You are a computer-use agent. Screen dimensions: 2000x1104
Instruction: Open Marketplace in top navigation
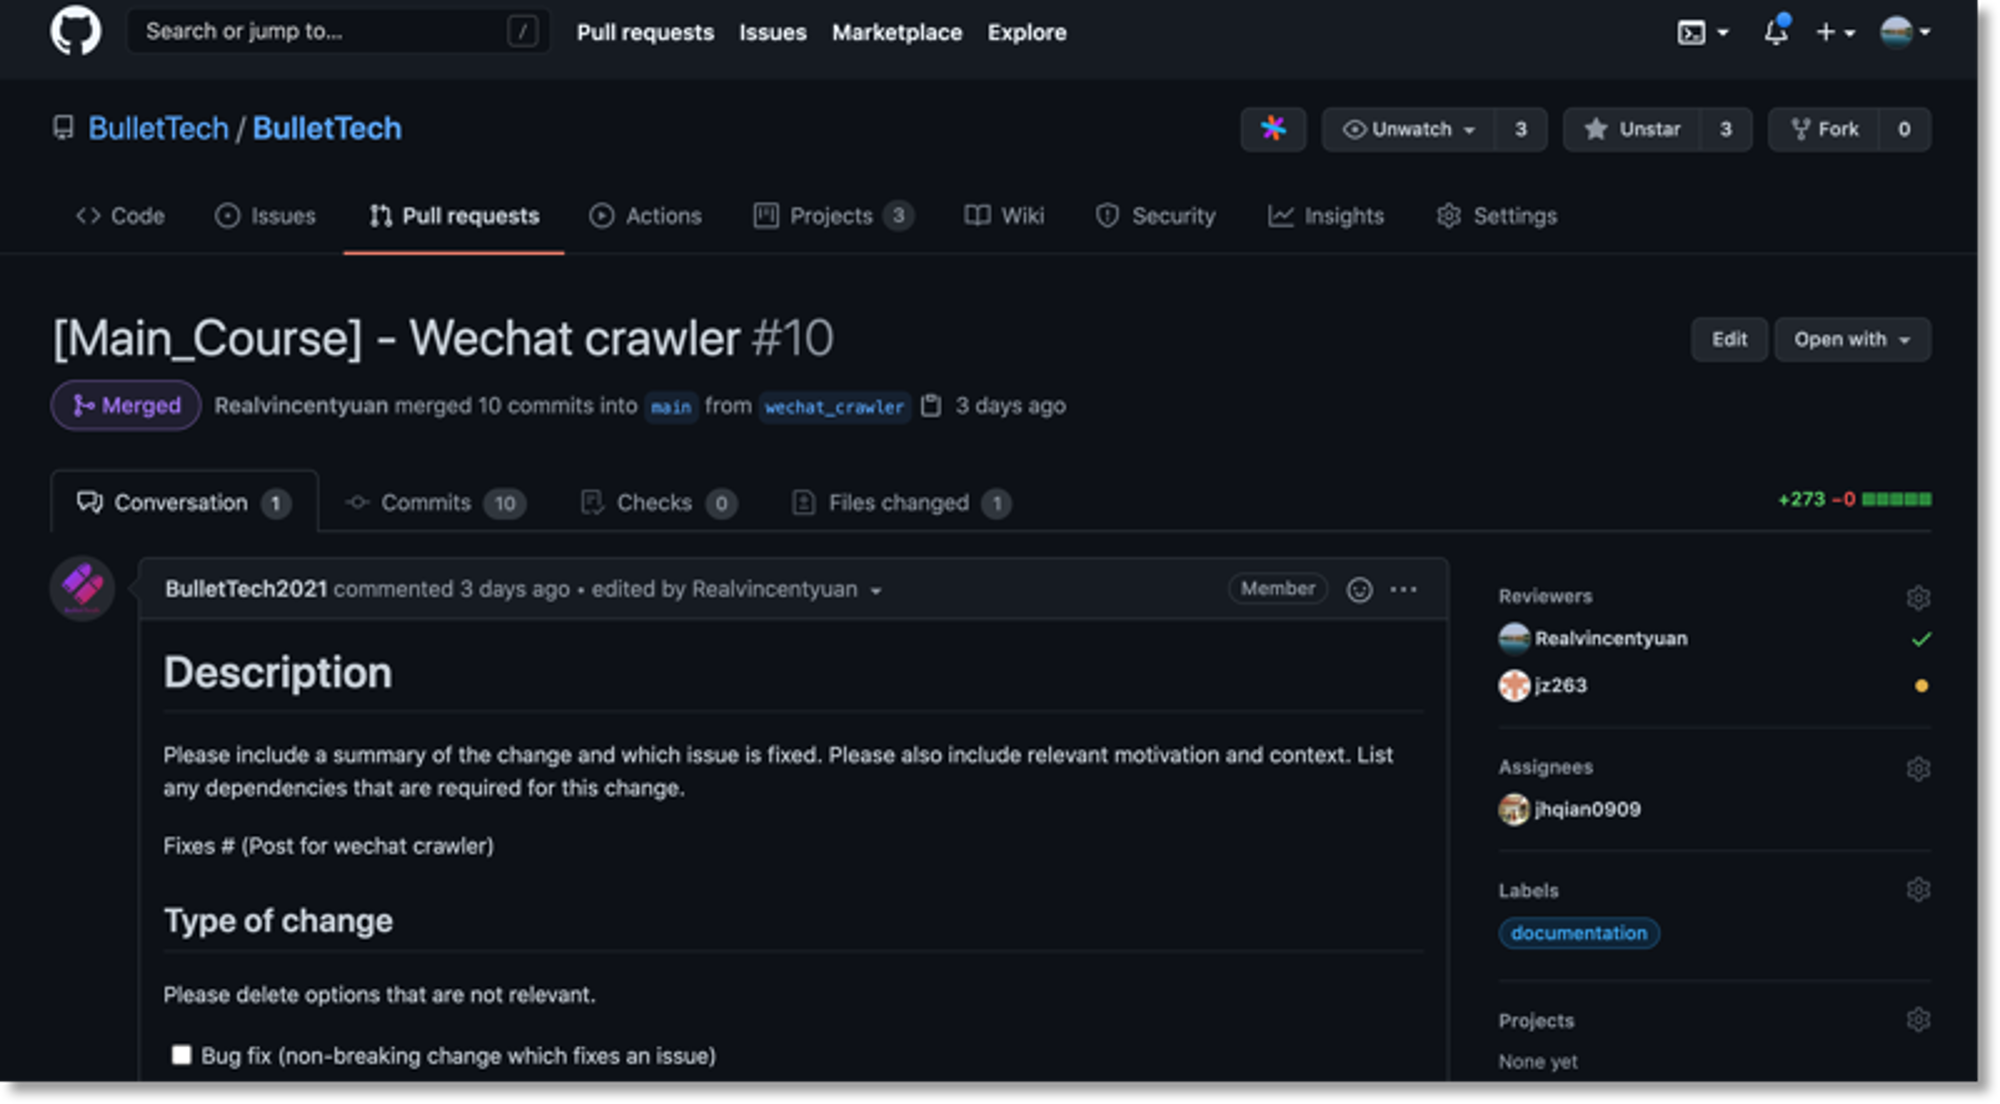897,32
